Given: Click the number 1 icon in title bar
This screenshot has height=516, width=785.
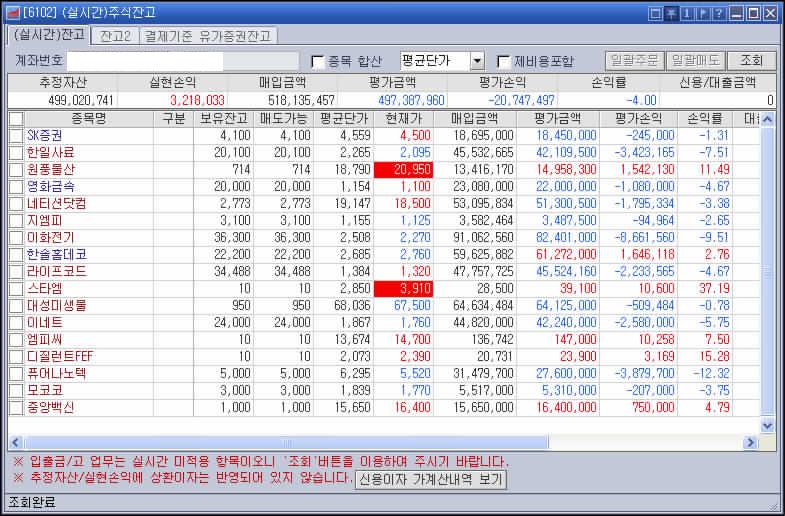Looking at the screenshot, I should (687, 13).
